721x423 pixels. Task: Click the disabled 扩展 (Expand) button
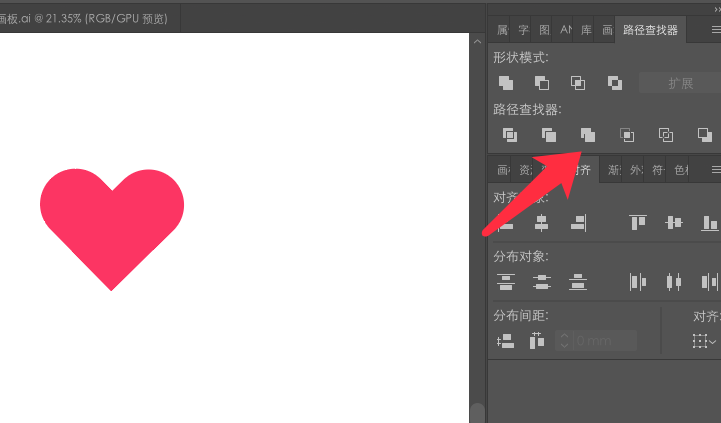[x=681, y=83]
